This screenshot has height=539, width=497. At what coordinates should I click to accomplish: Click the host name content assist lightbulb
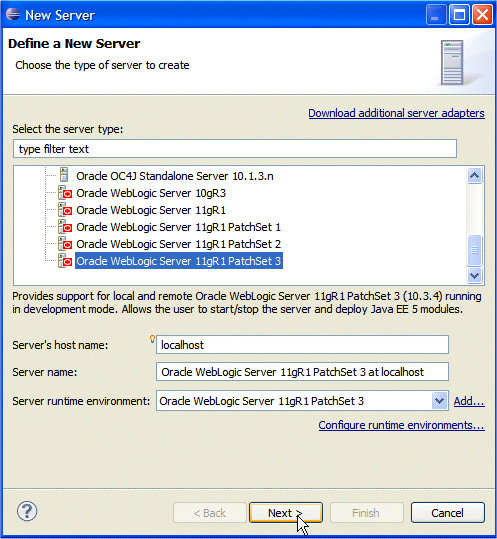152,339
